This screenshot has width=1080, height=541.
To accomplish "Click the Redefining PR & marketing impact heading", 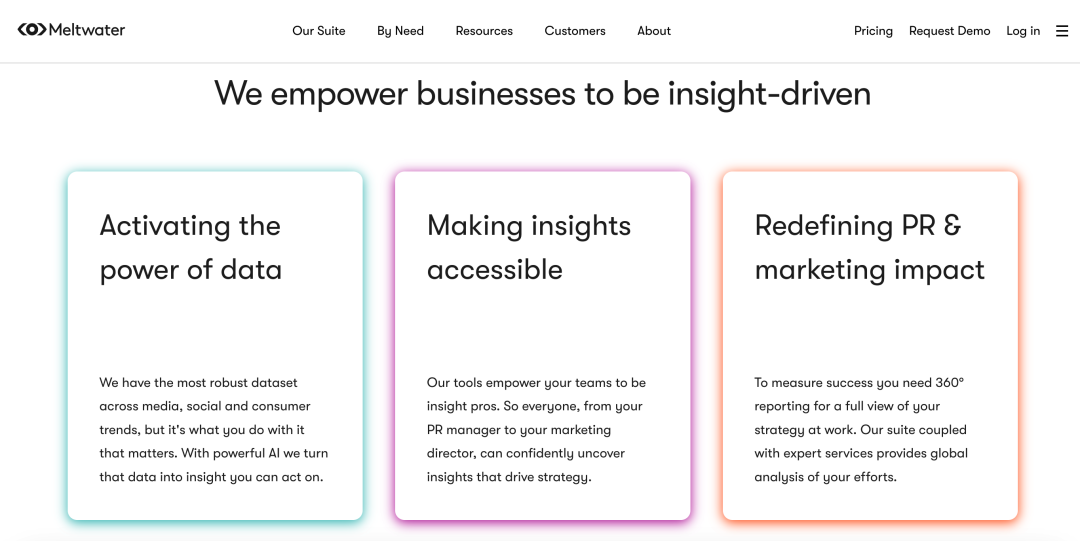I will click(x=869, y=247).
